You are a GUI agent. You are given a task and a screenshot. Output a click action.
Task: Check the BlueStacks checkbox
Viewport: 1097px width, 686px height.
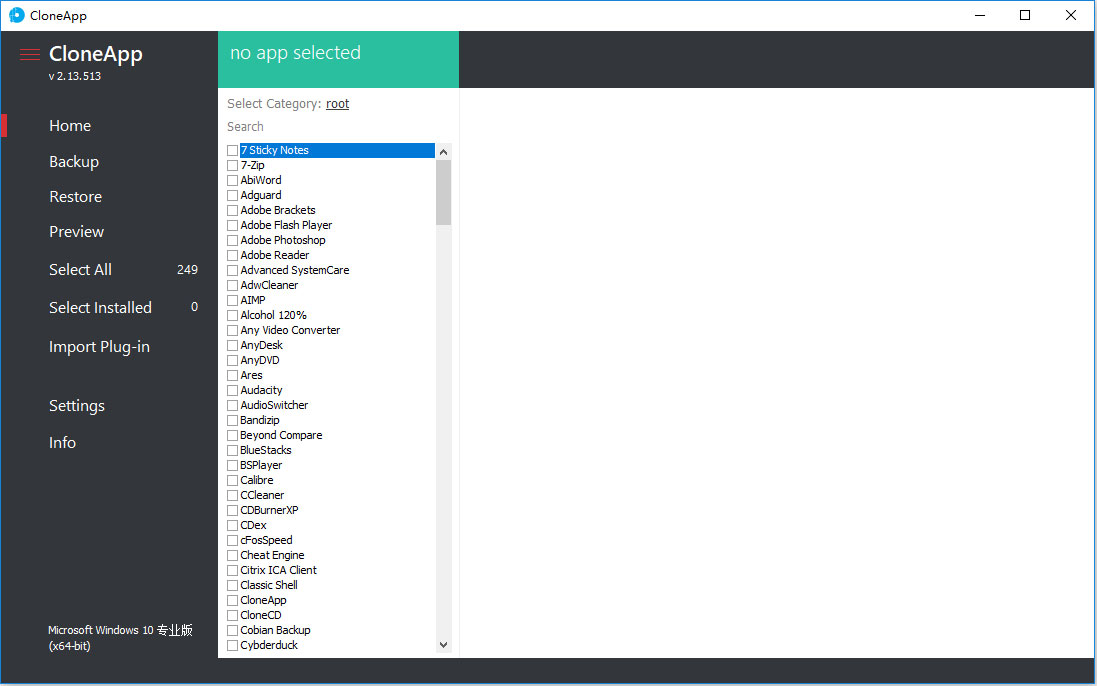click(x=232, y=450)
